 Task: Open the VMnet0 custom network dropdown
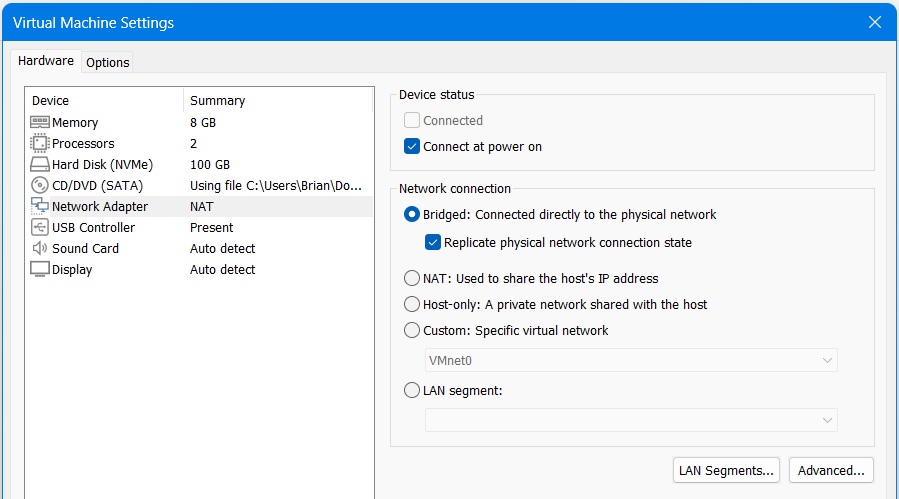coord(630,360)
